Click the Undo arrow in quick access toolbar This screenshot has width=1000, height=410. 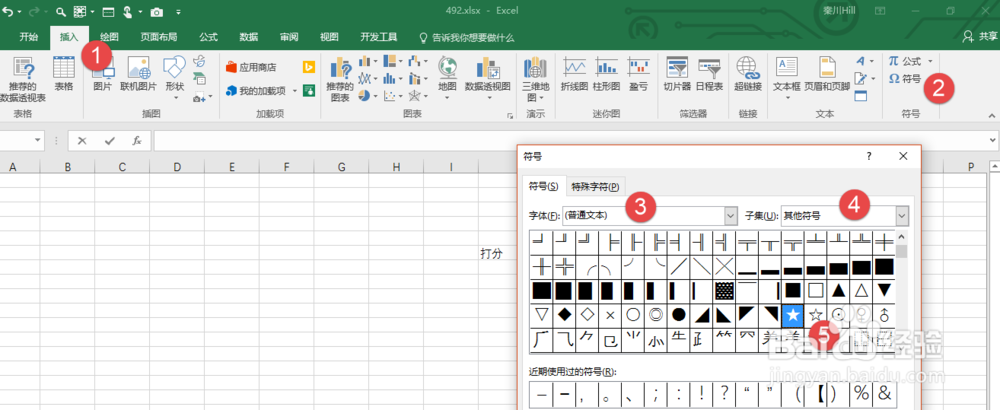tap(8, 11)
